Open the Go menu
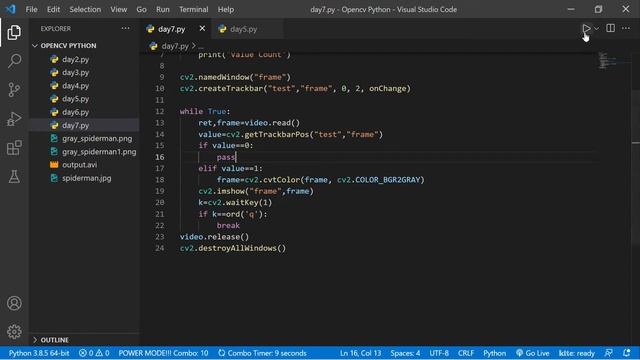This screenshot has height=360, width=640. coord(141,9)
